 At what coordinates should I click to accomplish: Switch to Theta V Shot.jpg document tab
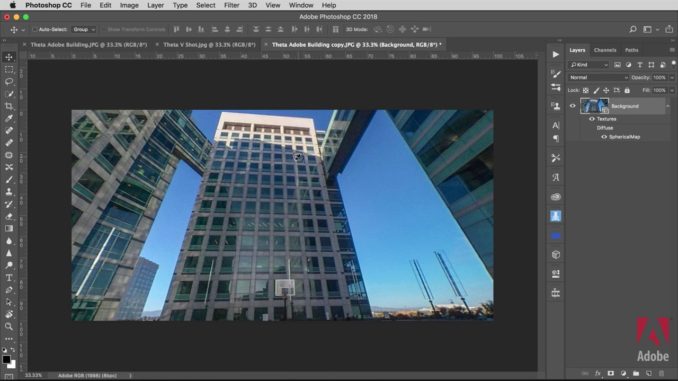point(209,45)
